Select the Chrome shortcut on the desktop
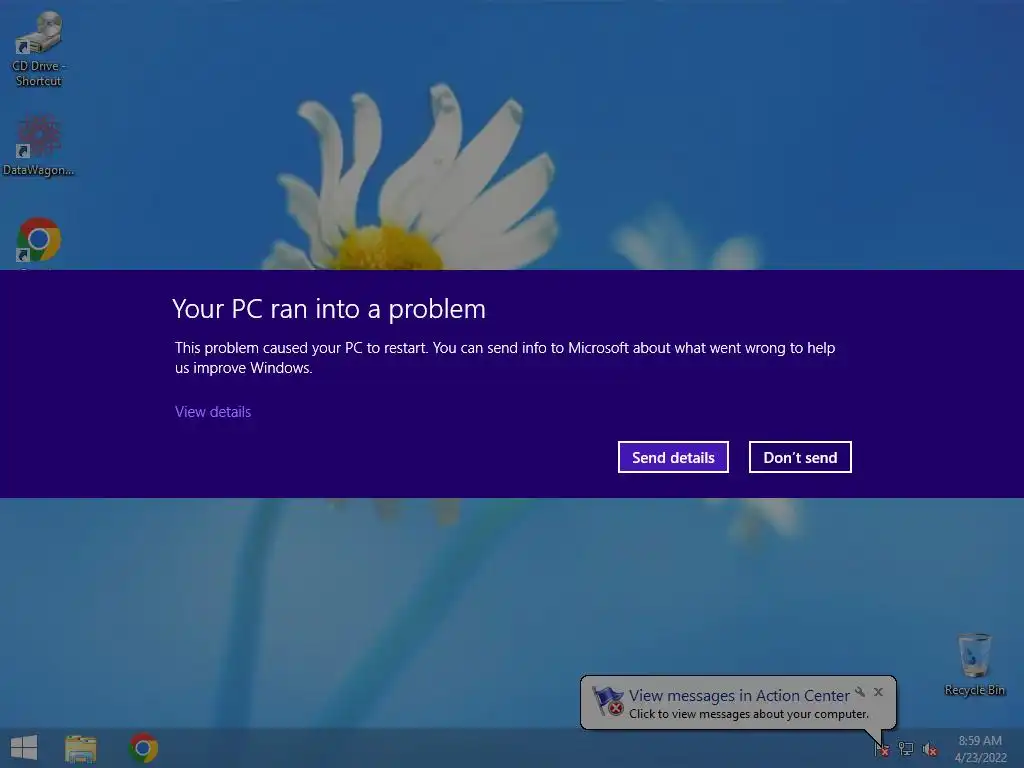This screenshot has width=1024, height=768. (39, 240)
